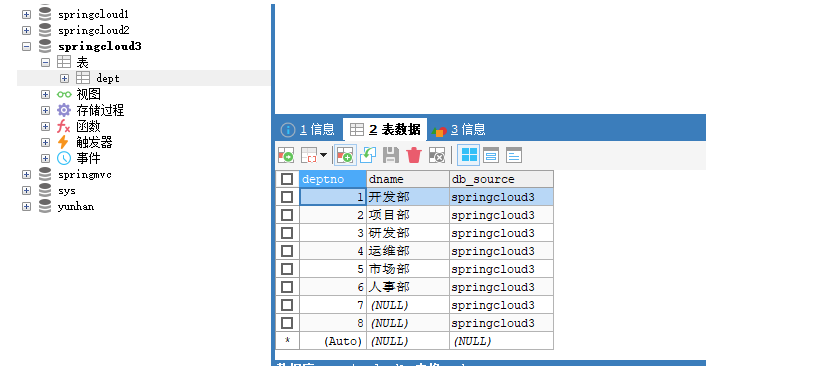Click the springcloud1 database icon
Viewport: 834px width, 372px height.
(x=45, y=14)
